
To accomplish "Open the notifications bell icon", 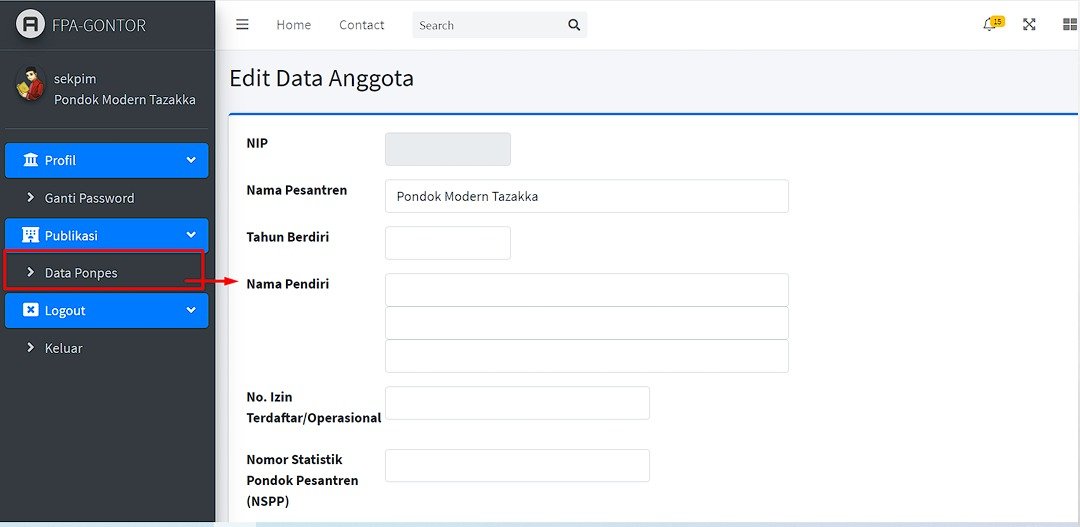I will click(990, 25).
